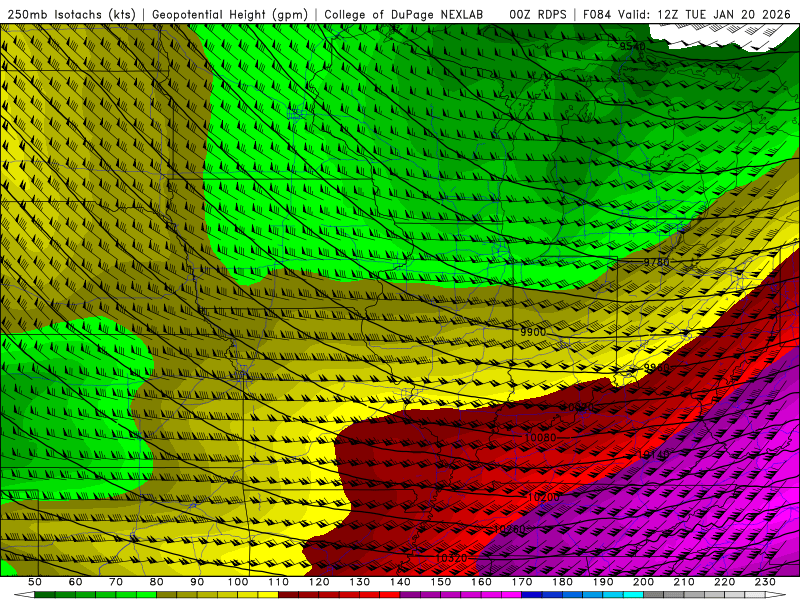The width and height of the screenshot is (800, 600).
Task: Pick the magenta swatch before 170
Action: pyautogui.click(x=512, y=595)
